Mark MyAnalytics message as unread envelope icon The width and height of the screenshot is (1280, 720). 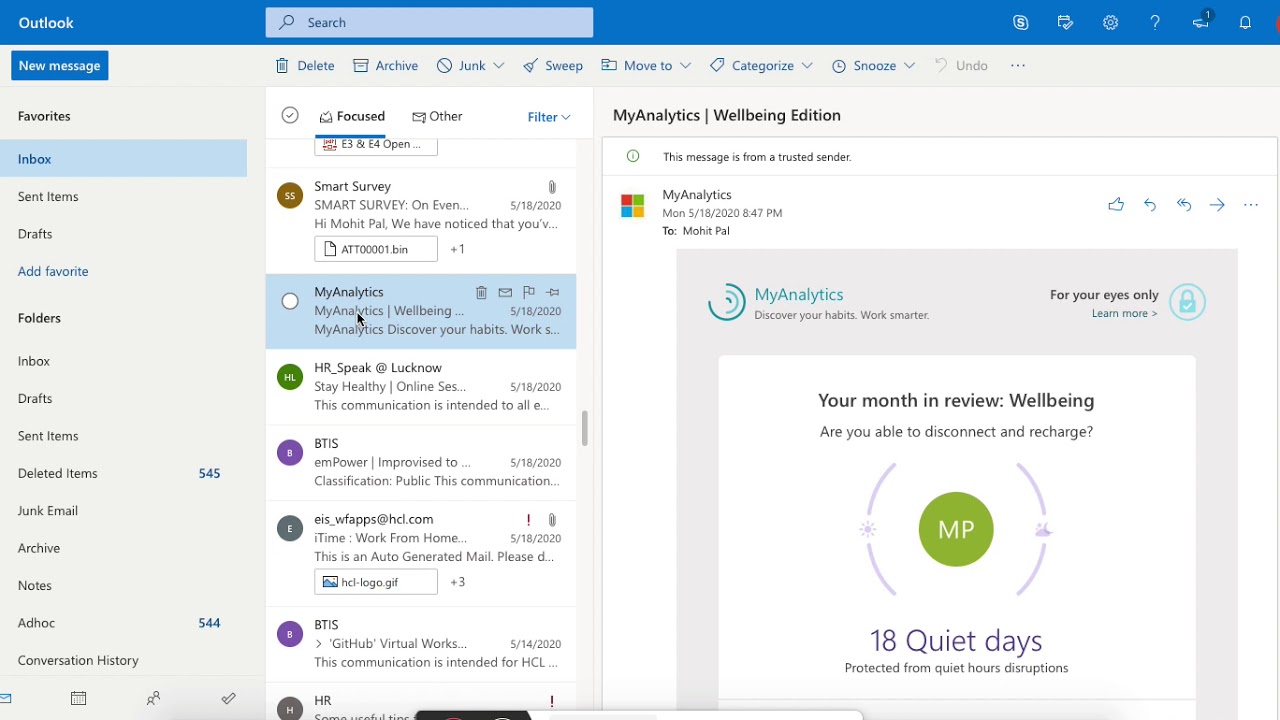point(505,292)
